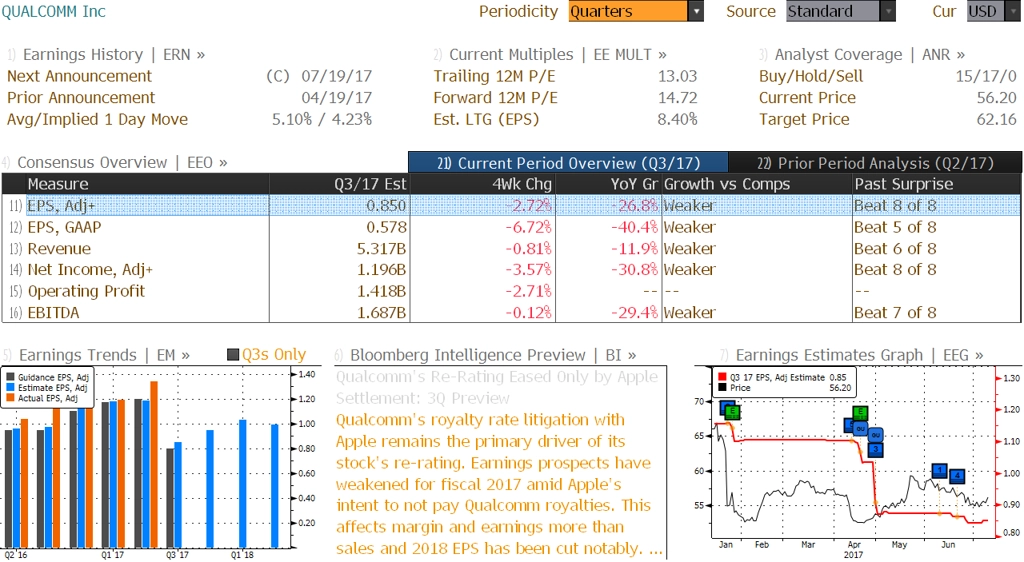Click Beat 7 of 8 surprise cell
The height and width of the screenshot is (562, 1024).
coord(895,313)
